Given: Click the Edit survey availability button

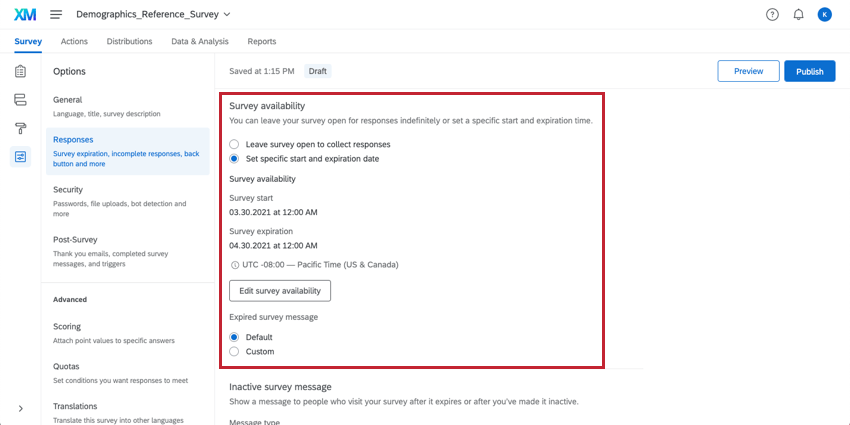Looking at the screenshot, I should 280,291.
